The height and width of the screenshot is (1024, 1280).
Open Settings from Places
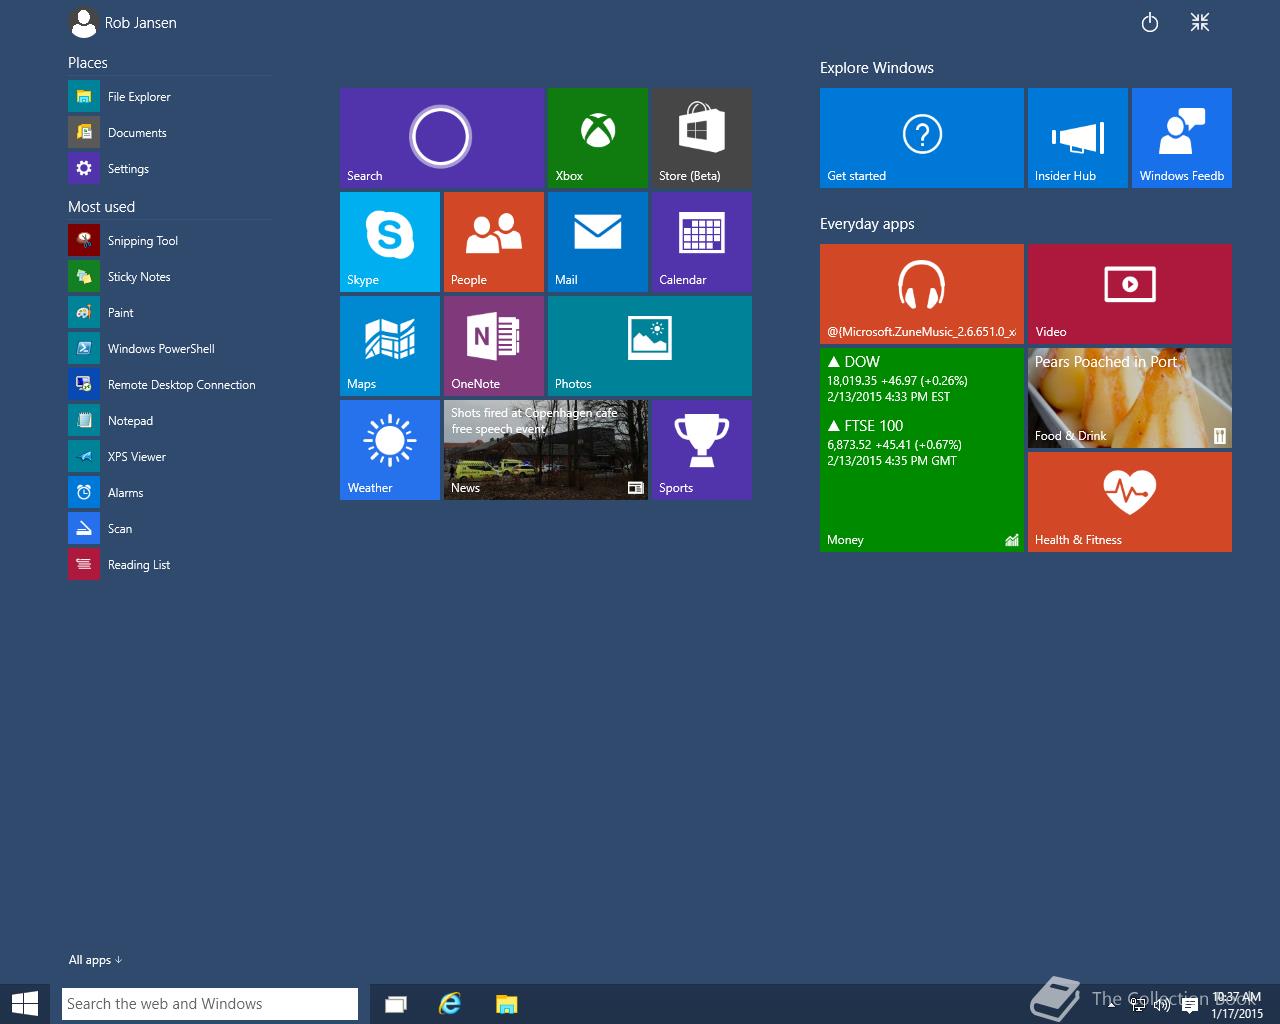[x=168, y=169]
